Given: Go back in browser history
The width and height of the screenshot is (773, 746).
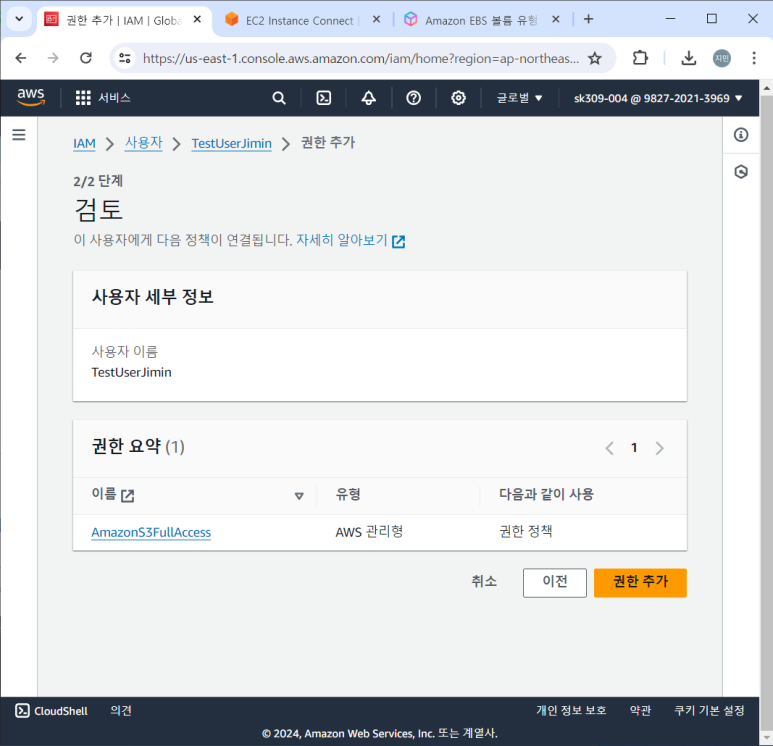Looking at the screenshot, I should [21, 58].
